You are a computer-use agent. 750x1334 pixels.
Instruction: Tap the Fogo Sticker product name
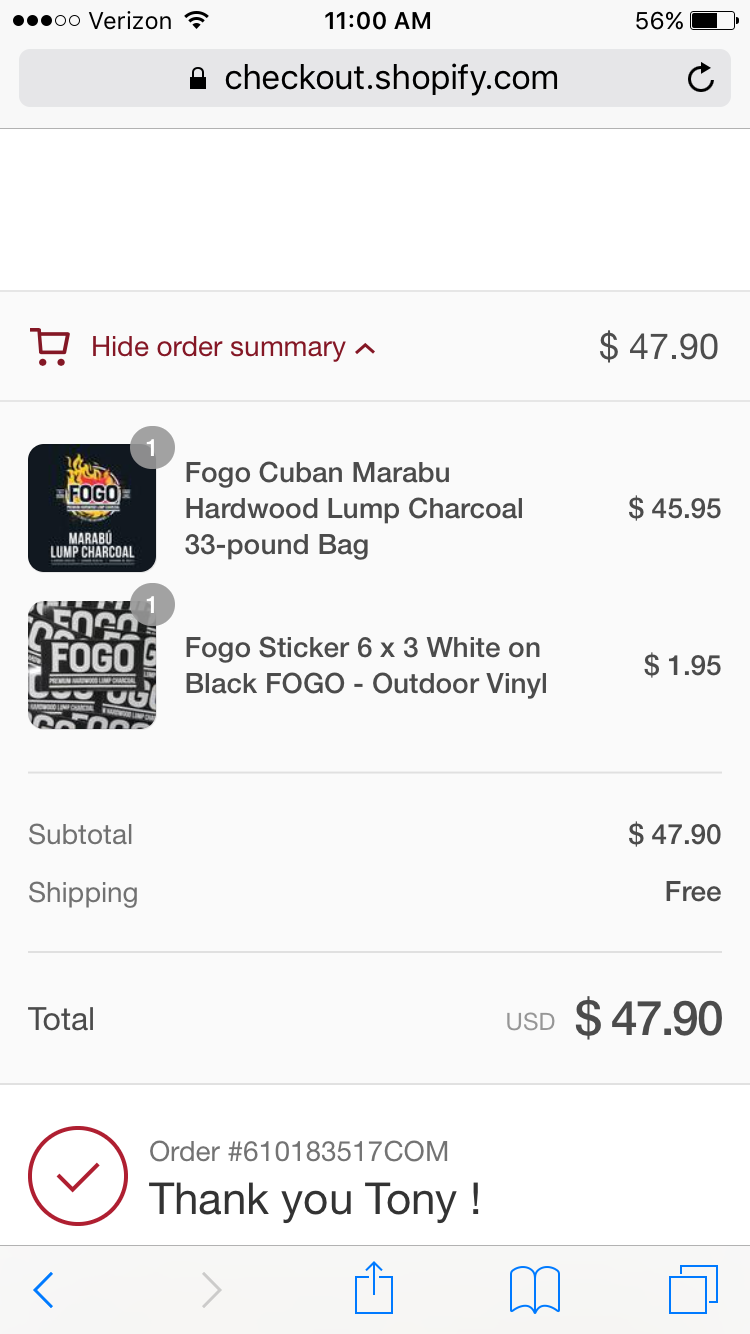[x=366, y=666]
